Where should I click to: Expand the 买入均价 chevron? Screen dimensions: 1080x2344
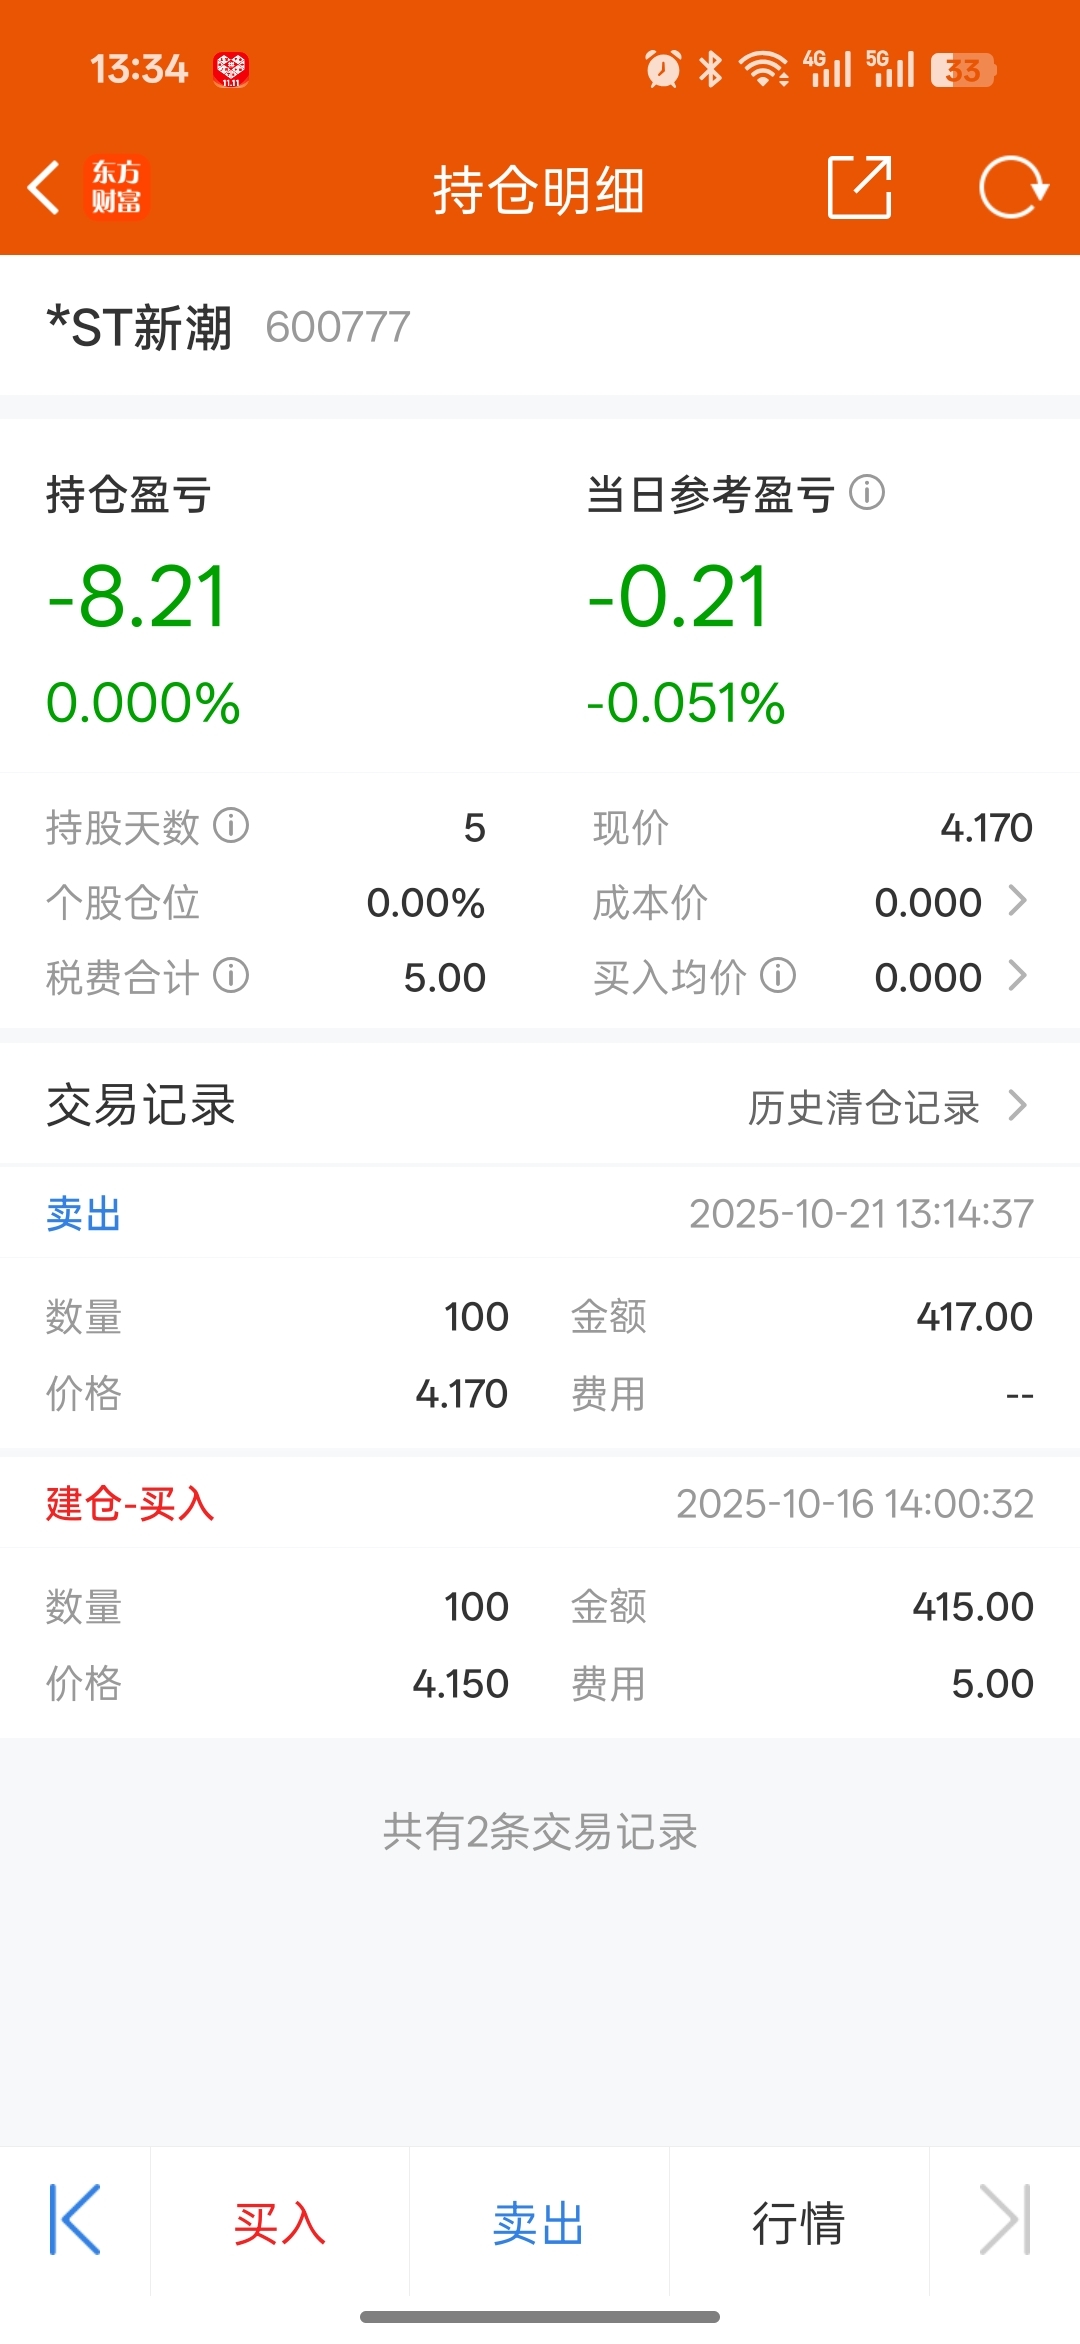[1017, 976]
